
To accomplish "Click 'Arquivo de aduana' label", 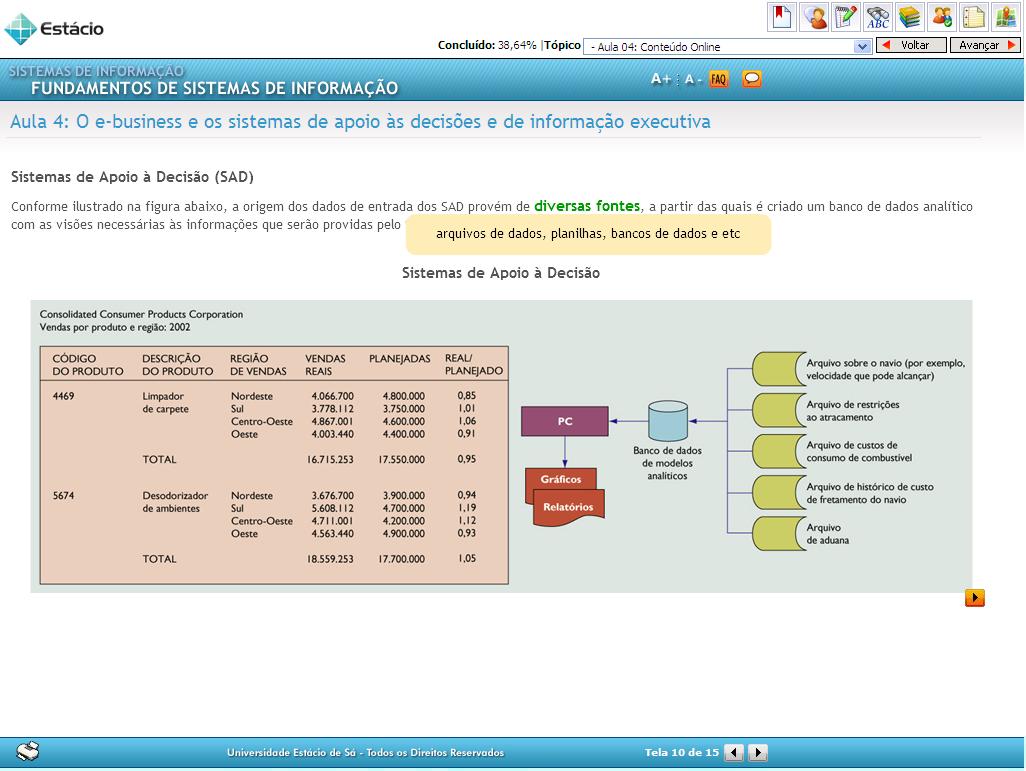I will tap(827, 534).
